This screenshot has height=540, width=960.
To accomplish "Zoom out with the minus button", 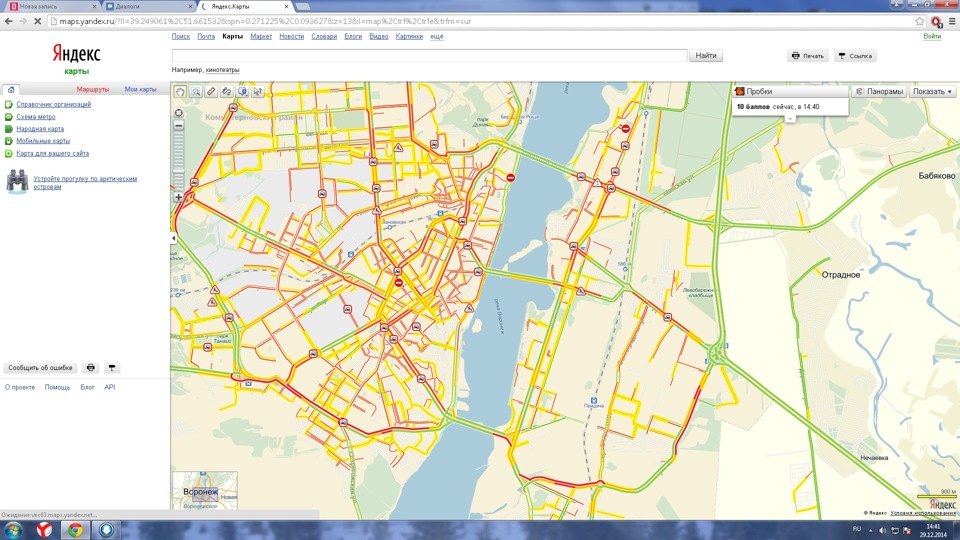I will (179, 125).
